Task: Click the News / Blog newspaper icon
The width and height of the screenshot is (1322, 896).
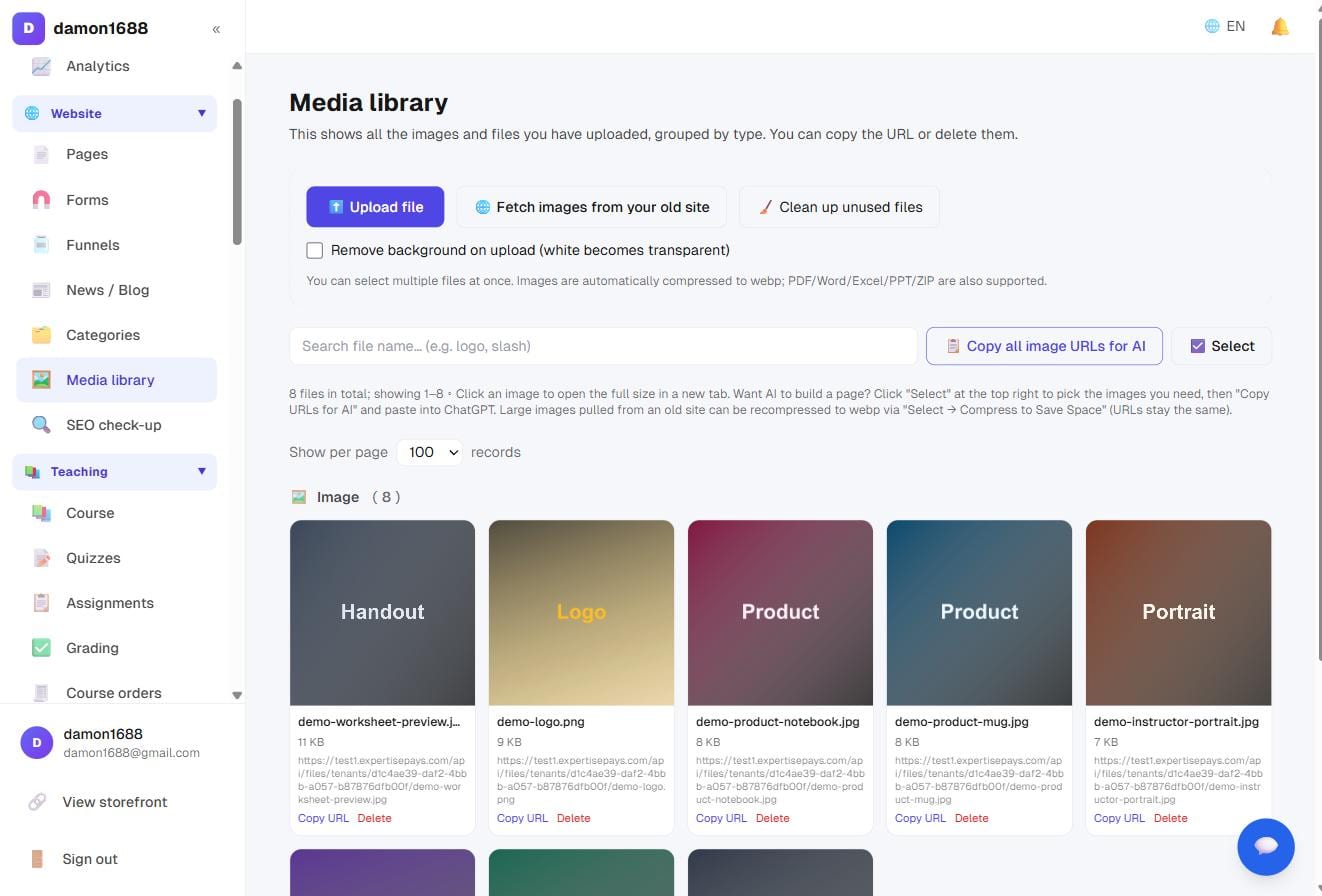Action: point(41,290)
